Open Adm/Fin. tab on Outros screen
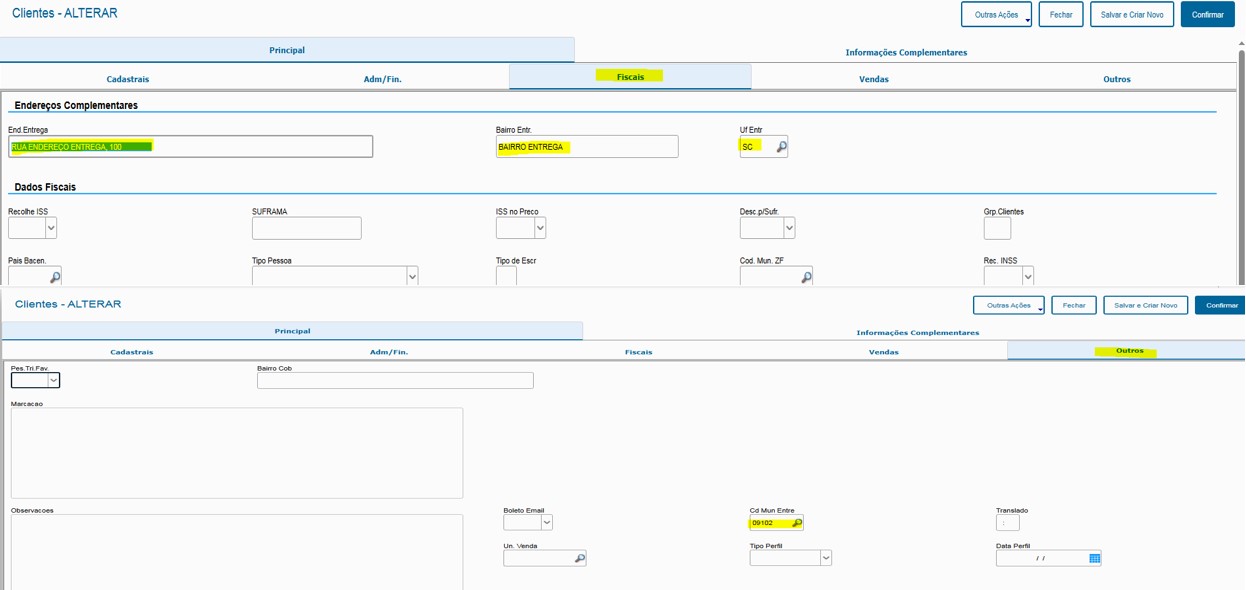The height and width of the screenshot is (590, 1246). coord(389,352)
